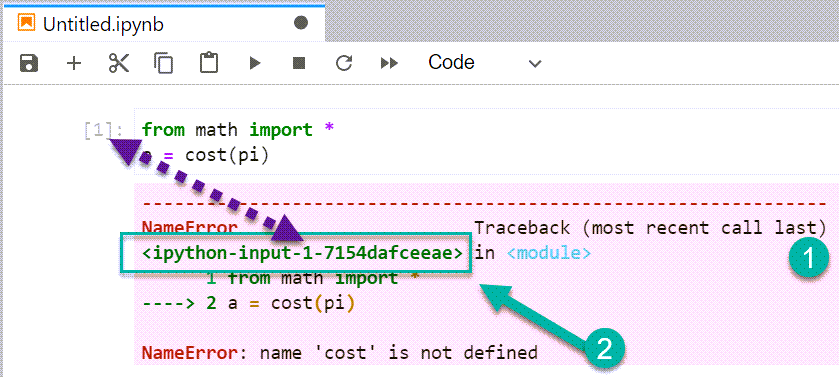Click the 'ipython-input-1-7154dafceeae' traceback text
The height and width of the screenshot is (377, 839).
coord(303,252)
